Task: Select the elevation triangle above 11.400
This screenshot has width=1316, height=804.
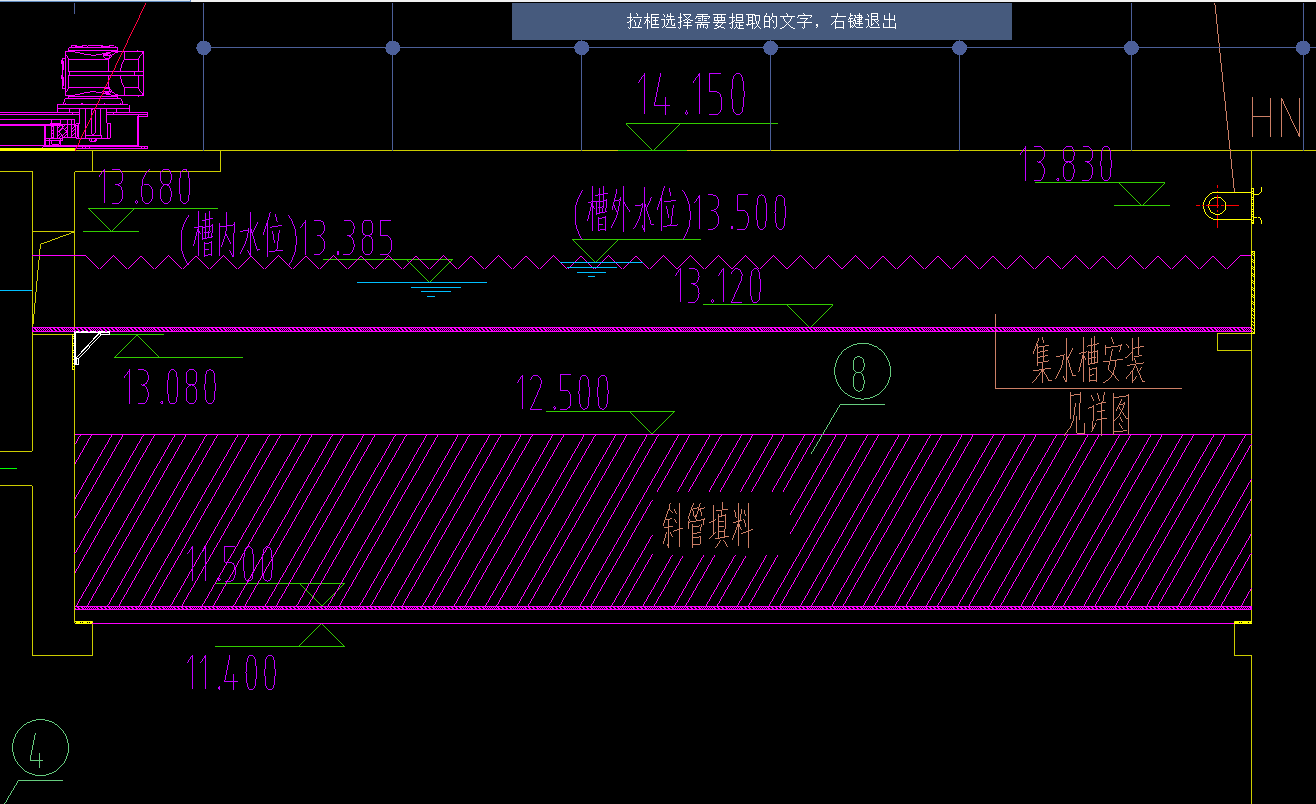Action: click(320, 635)
